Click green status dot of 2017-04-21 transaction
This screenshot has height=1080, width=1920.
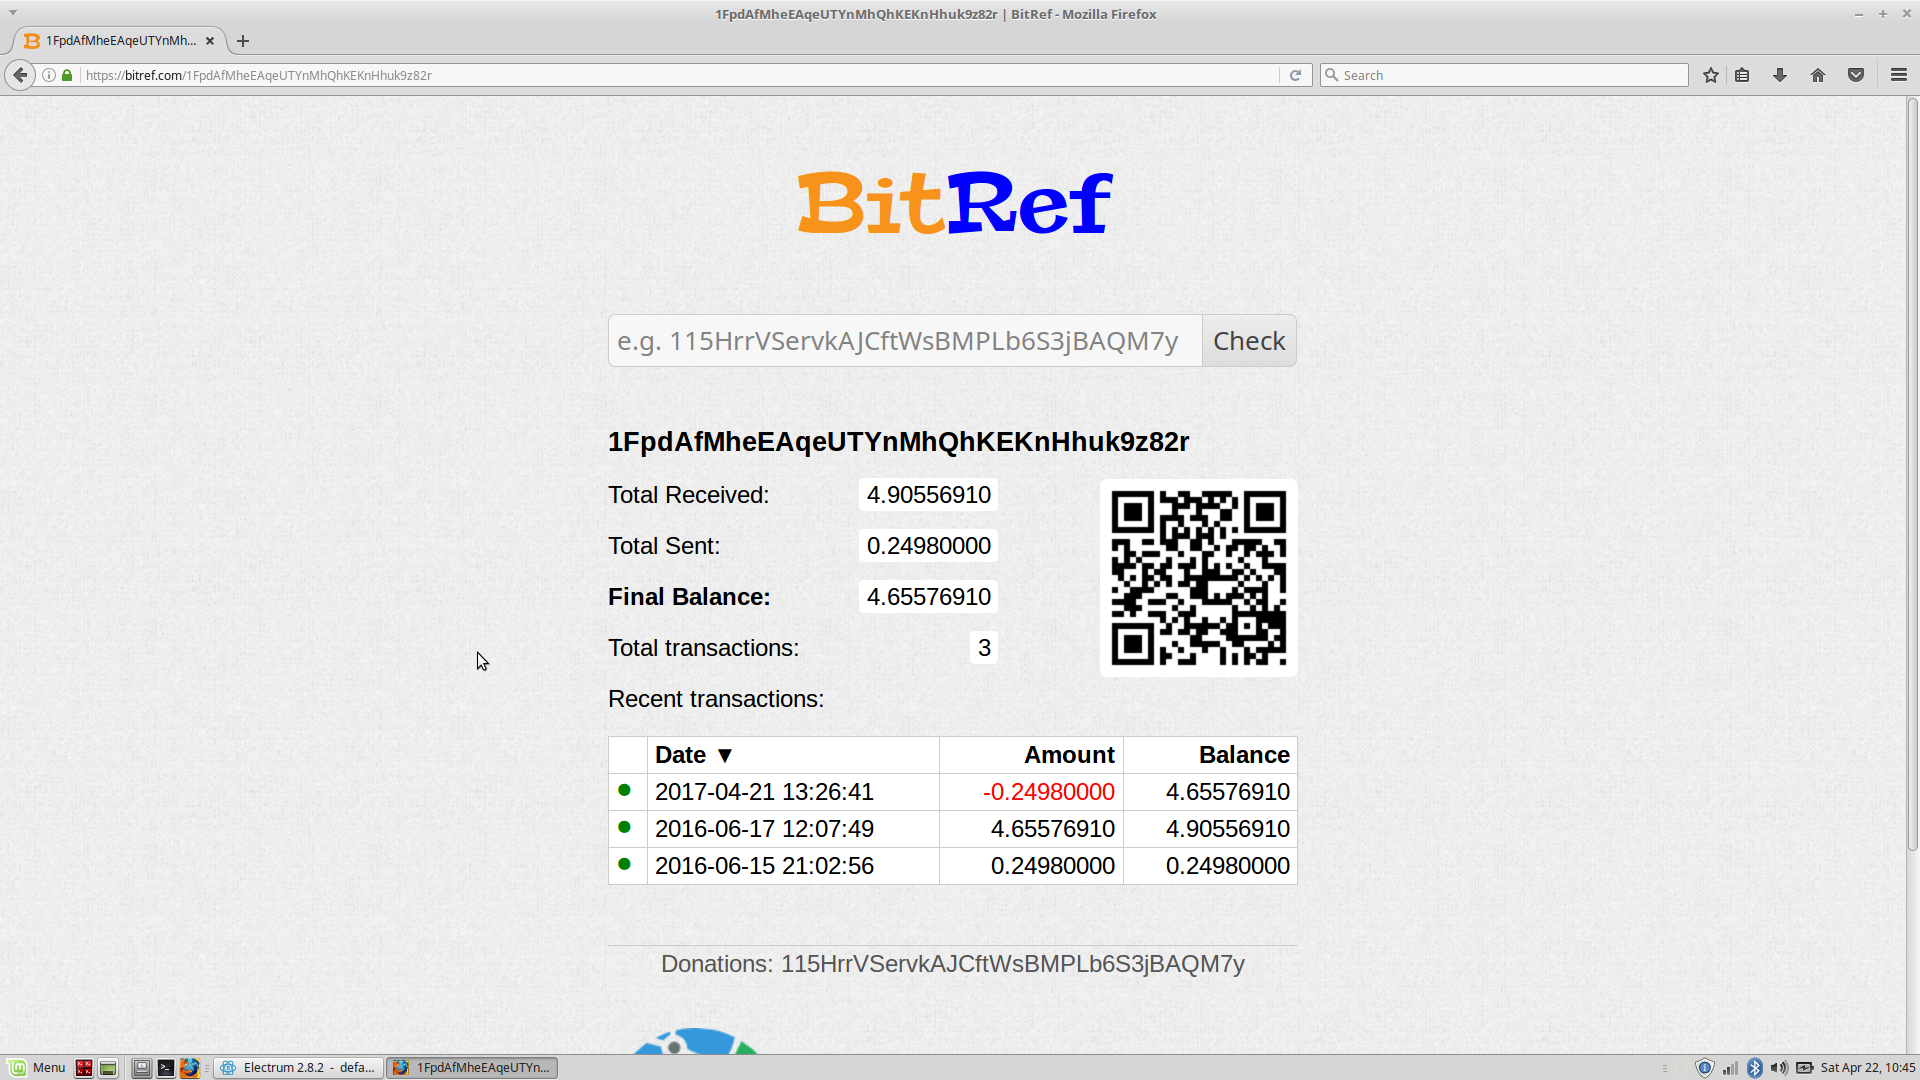(x=625, y=790)
